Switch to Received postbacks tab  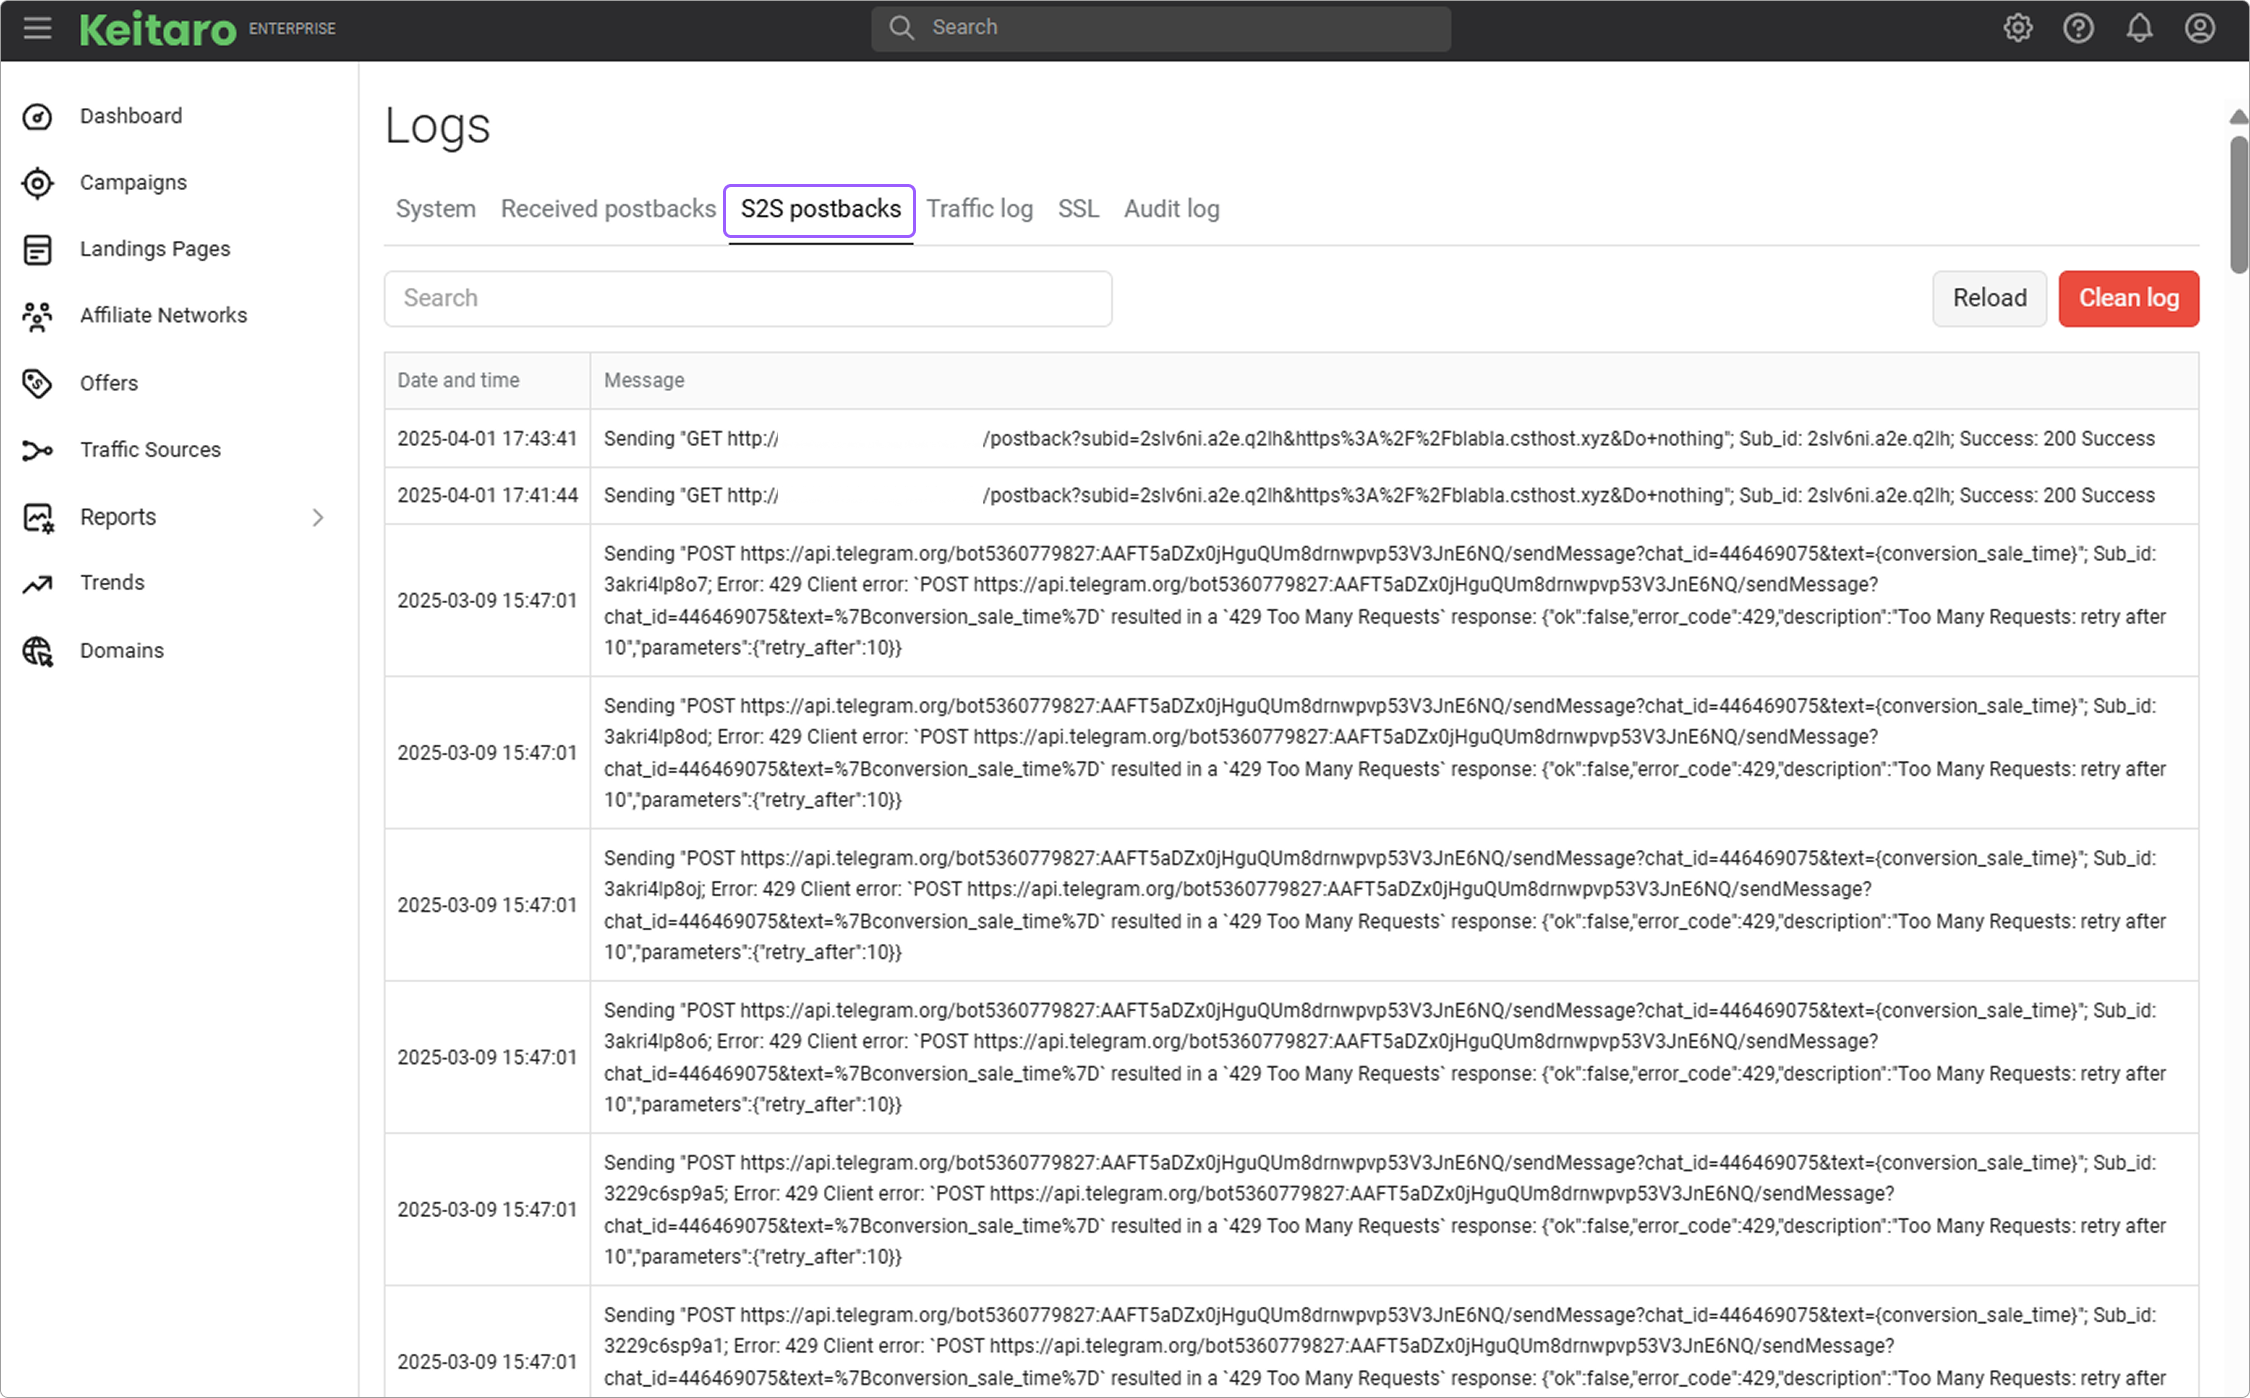pos(608,209)
